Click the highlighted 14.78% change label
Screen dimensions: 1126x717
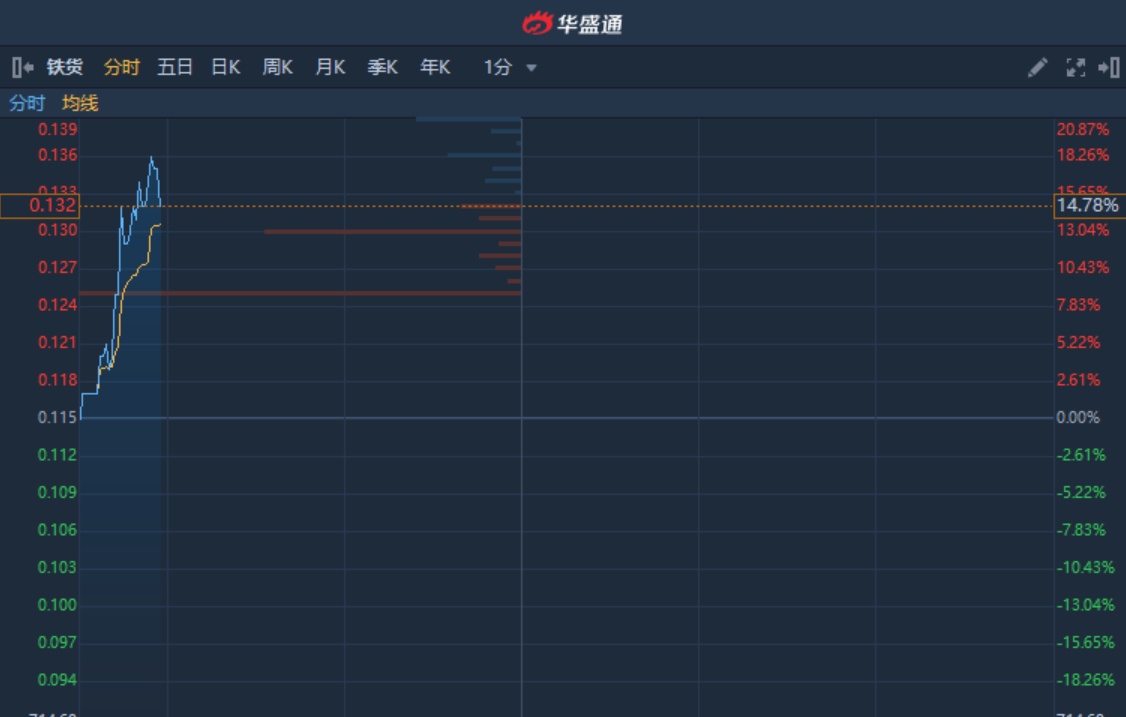(1089, 205)
